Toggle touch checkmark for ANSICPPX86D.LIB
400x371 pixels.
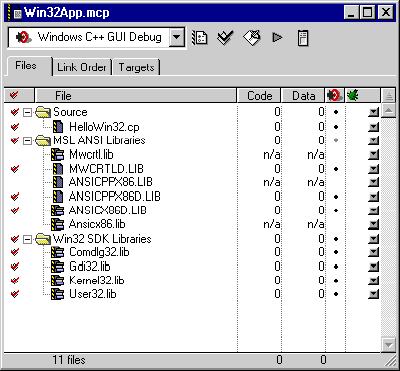[x=14, y=197]
